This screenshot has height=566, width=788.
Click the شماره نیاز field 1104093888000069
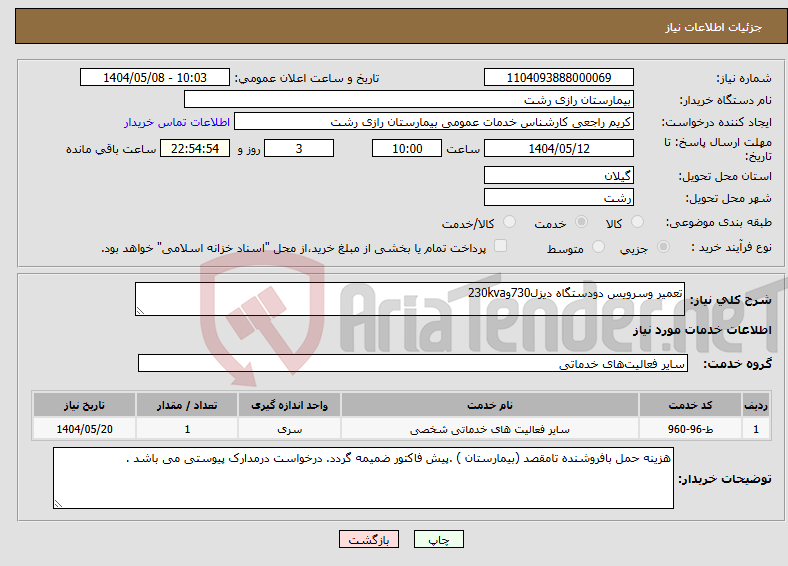[559, 77]
